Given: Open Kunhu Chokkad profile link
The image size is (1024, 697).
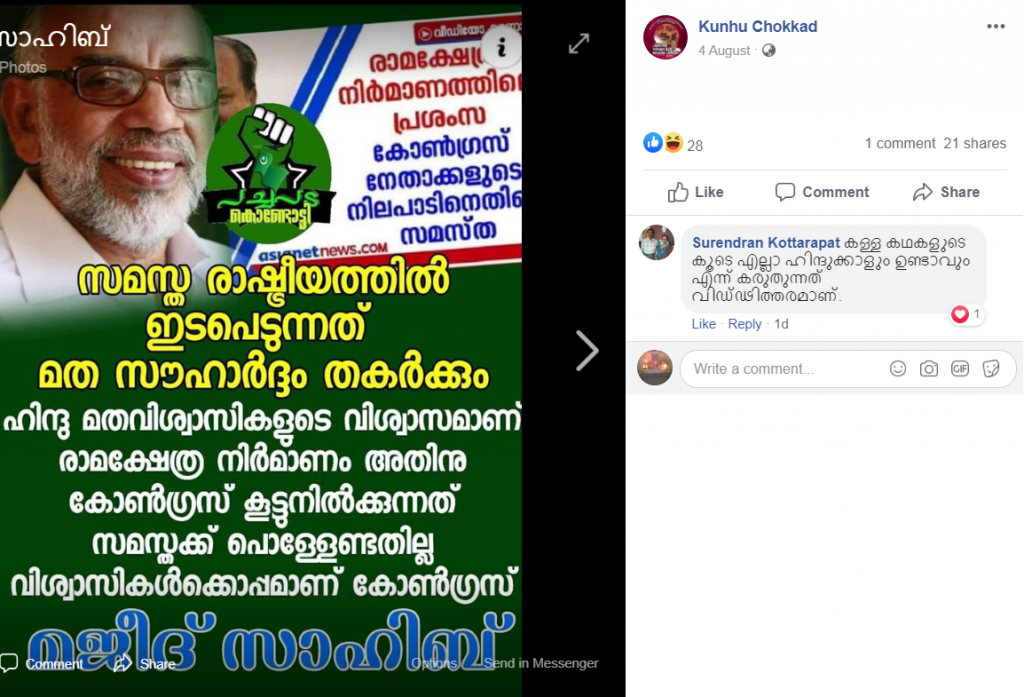Looking at the screenshot, I should pyautogui.click(x=758, y=26).
